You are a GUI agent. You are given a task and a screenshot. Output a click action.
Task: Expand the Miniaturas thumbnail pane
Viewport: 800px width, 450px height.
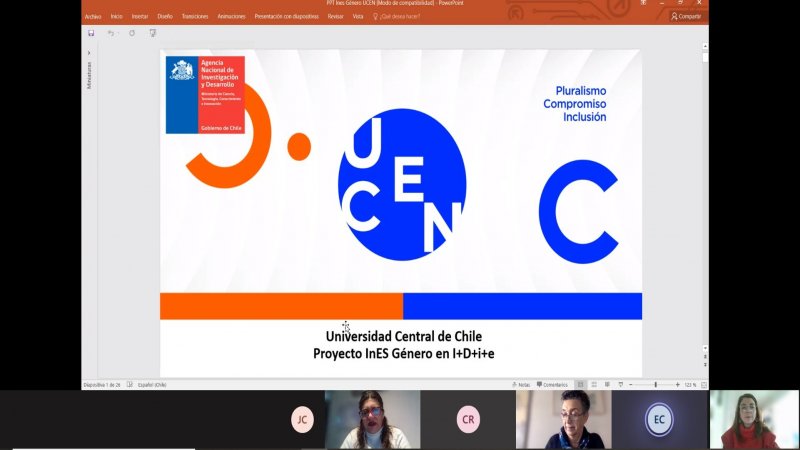click(89, 53)
